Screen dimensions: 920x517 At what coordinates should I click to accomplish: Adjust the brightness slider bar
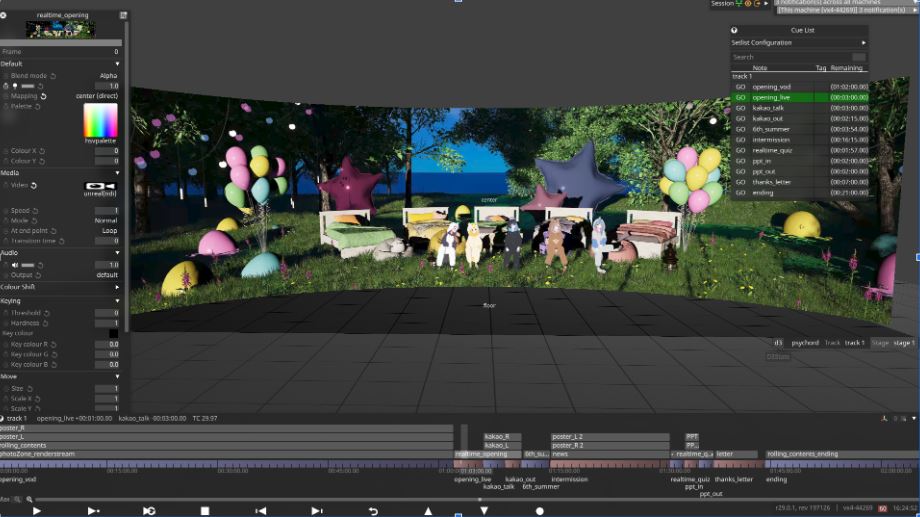point(28,86)
